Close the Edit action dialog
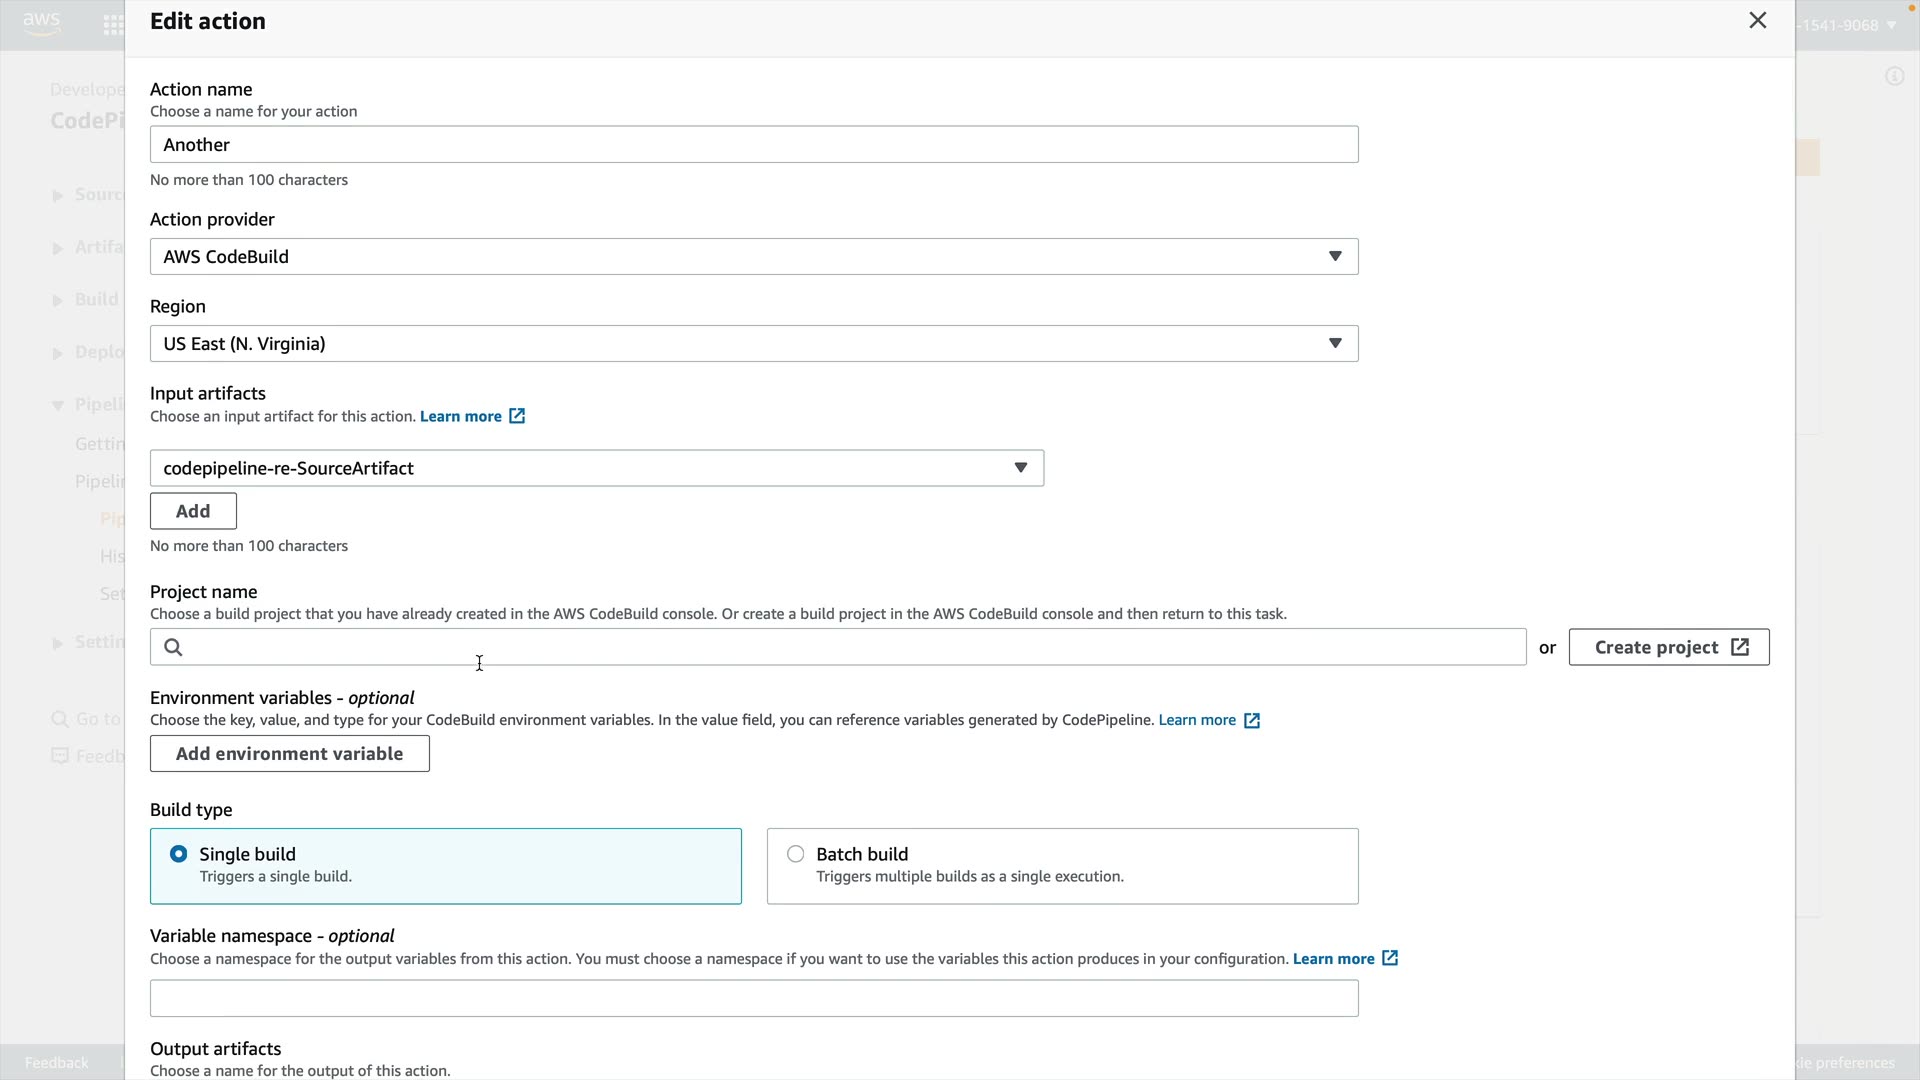Image resolution: width=1920 pixels, height=1080 pixels. click(x=1757, y=21)
